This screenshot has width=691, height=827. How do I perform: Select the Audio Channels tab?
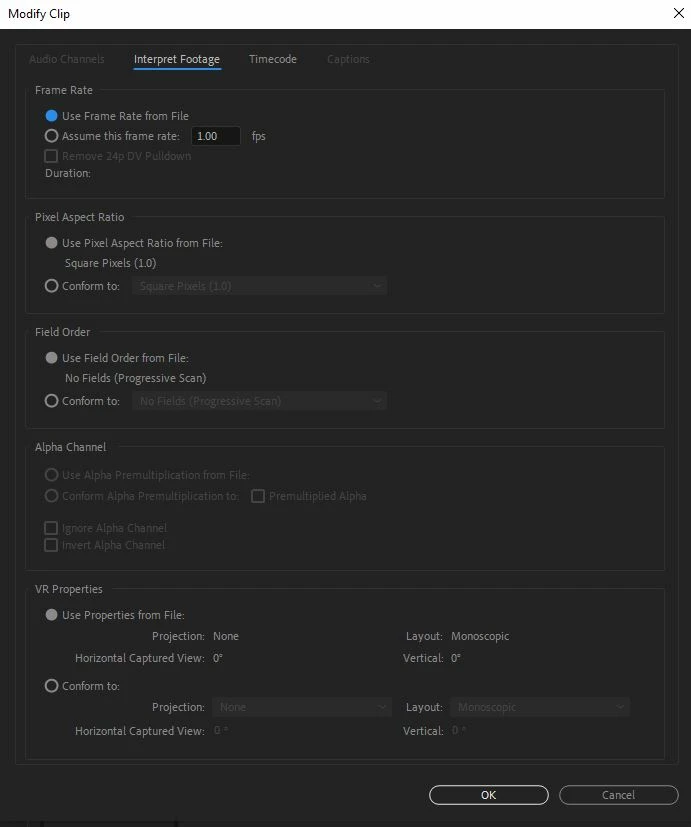(x=67, y=59)
